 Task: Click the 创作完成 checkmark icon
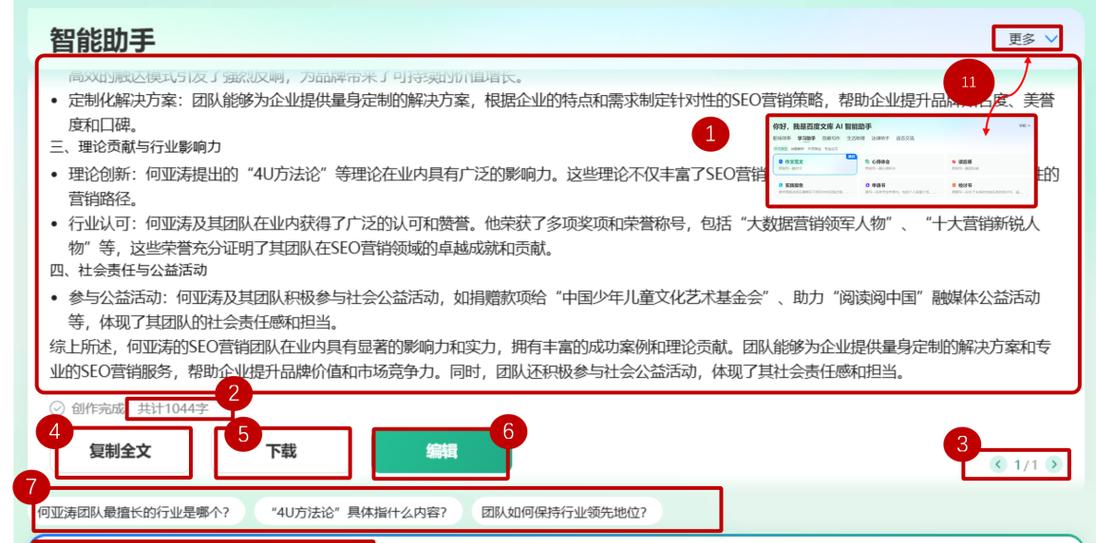coord(57,408)
